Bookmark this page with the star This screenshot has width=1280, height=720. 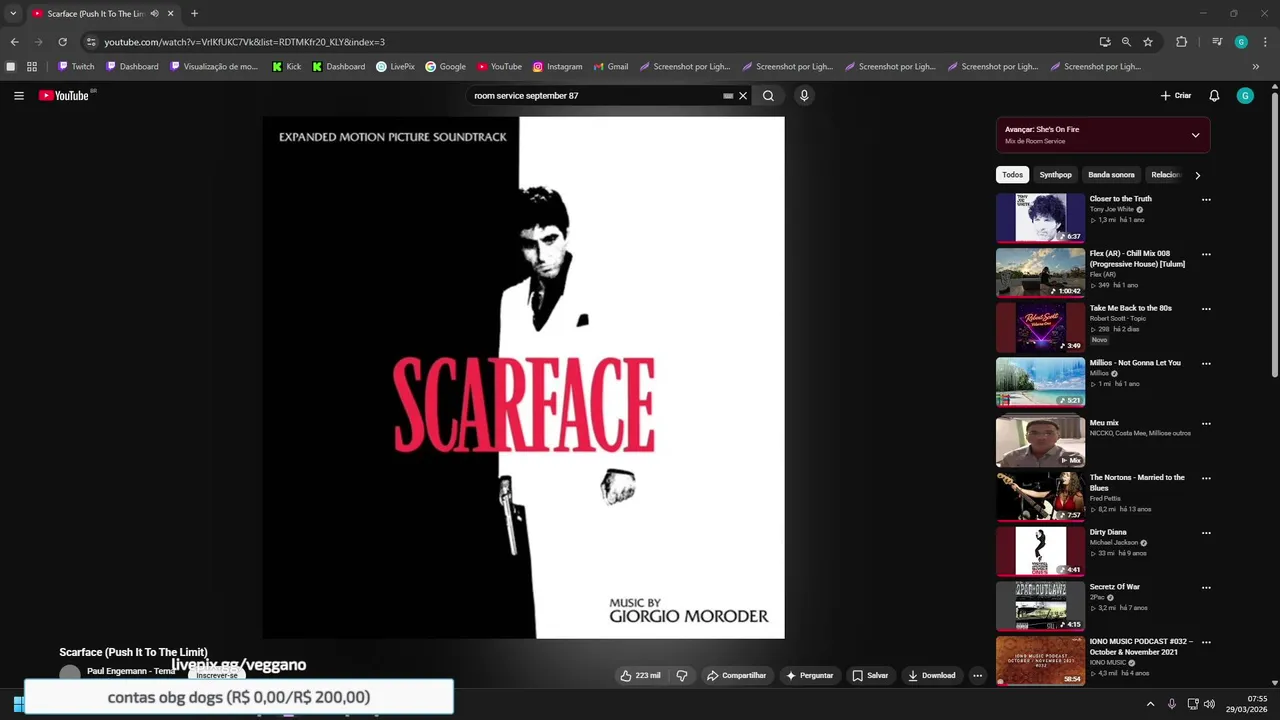coord(1148,42)
